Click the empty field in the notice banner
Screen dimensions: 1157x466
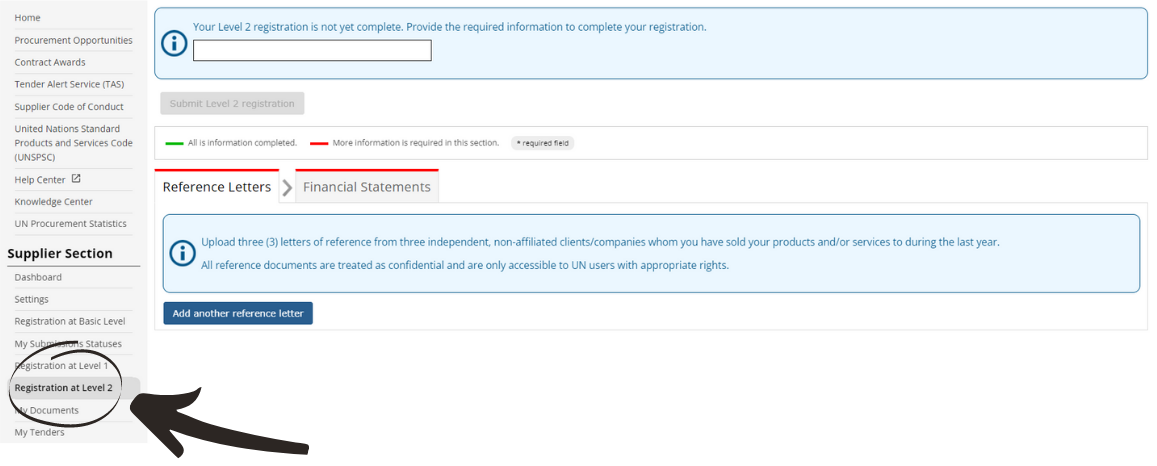point(312,50)
